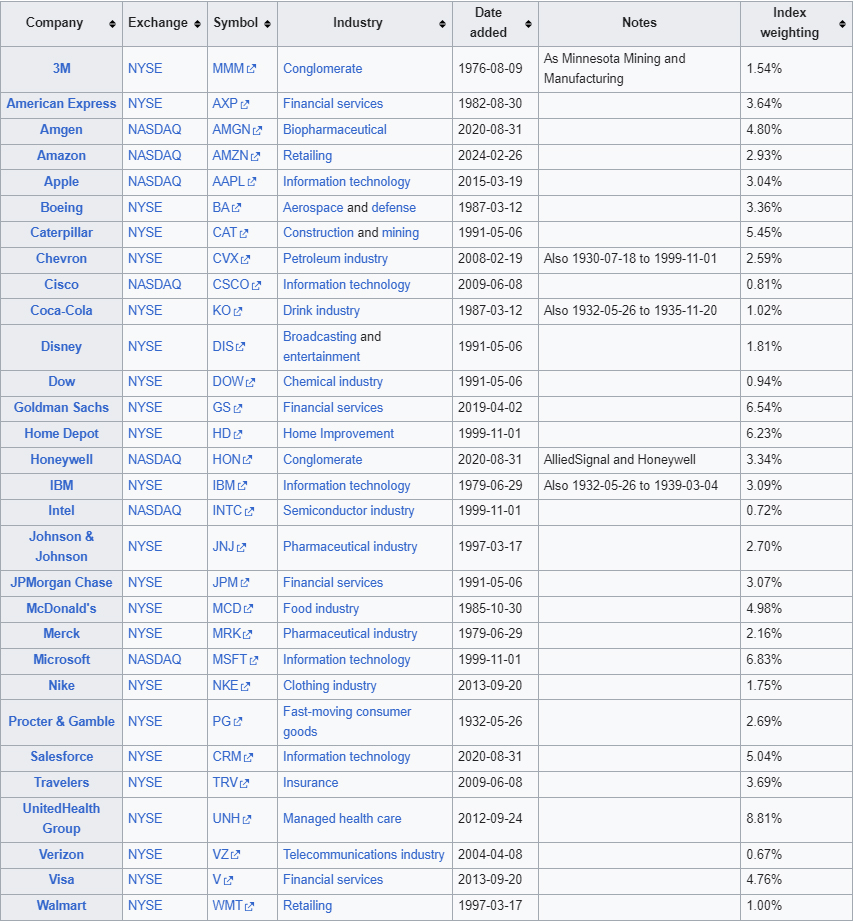Open the CVX stock symbol link

[x=226, y=258]
